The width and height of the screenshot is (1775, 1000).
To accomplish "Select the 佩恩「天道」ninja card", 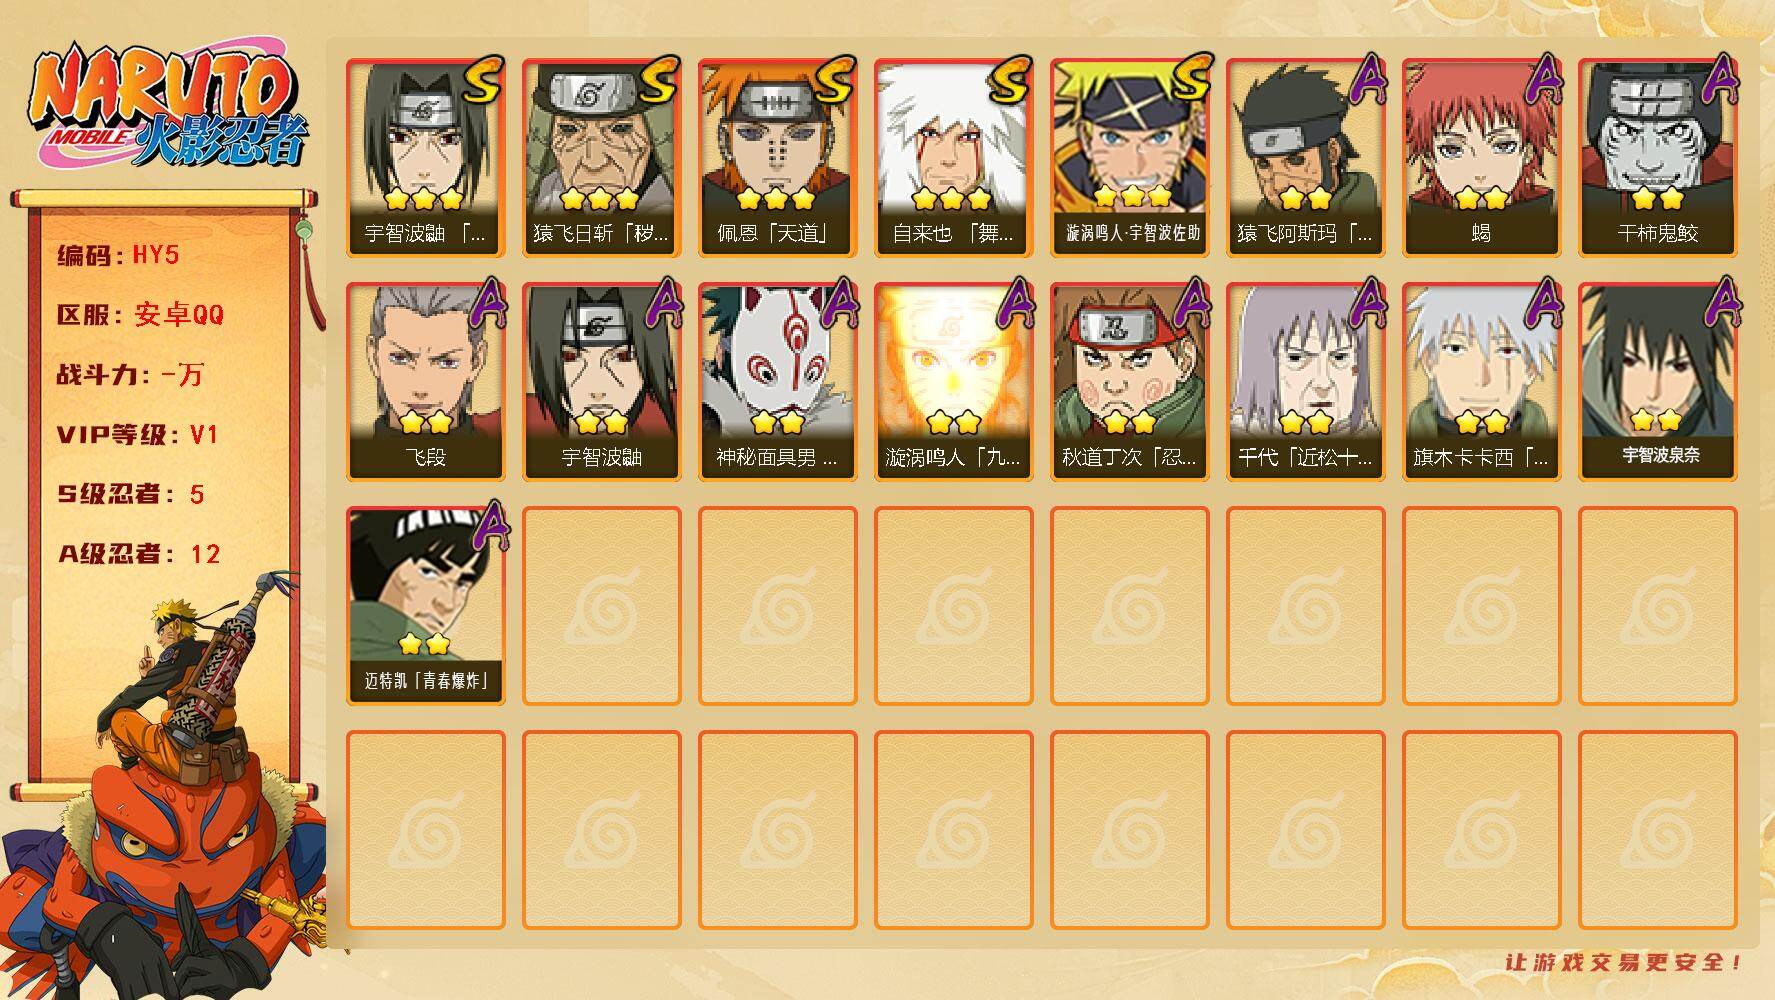I will point(777,158).
